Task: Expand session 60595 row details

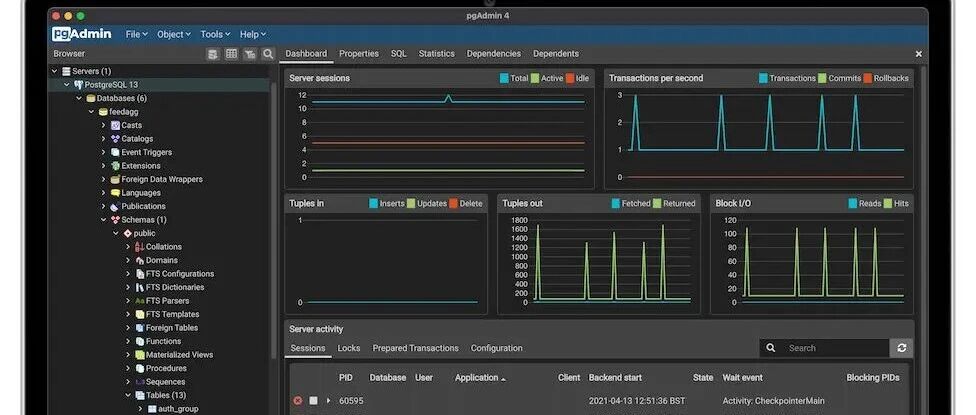Action: (x=329, y=401)
